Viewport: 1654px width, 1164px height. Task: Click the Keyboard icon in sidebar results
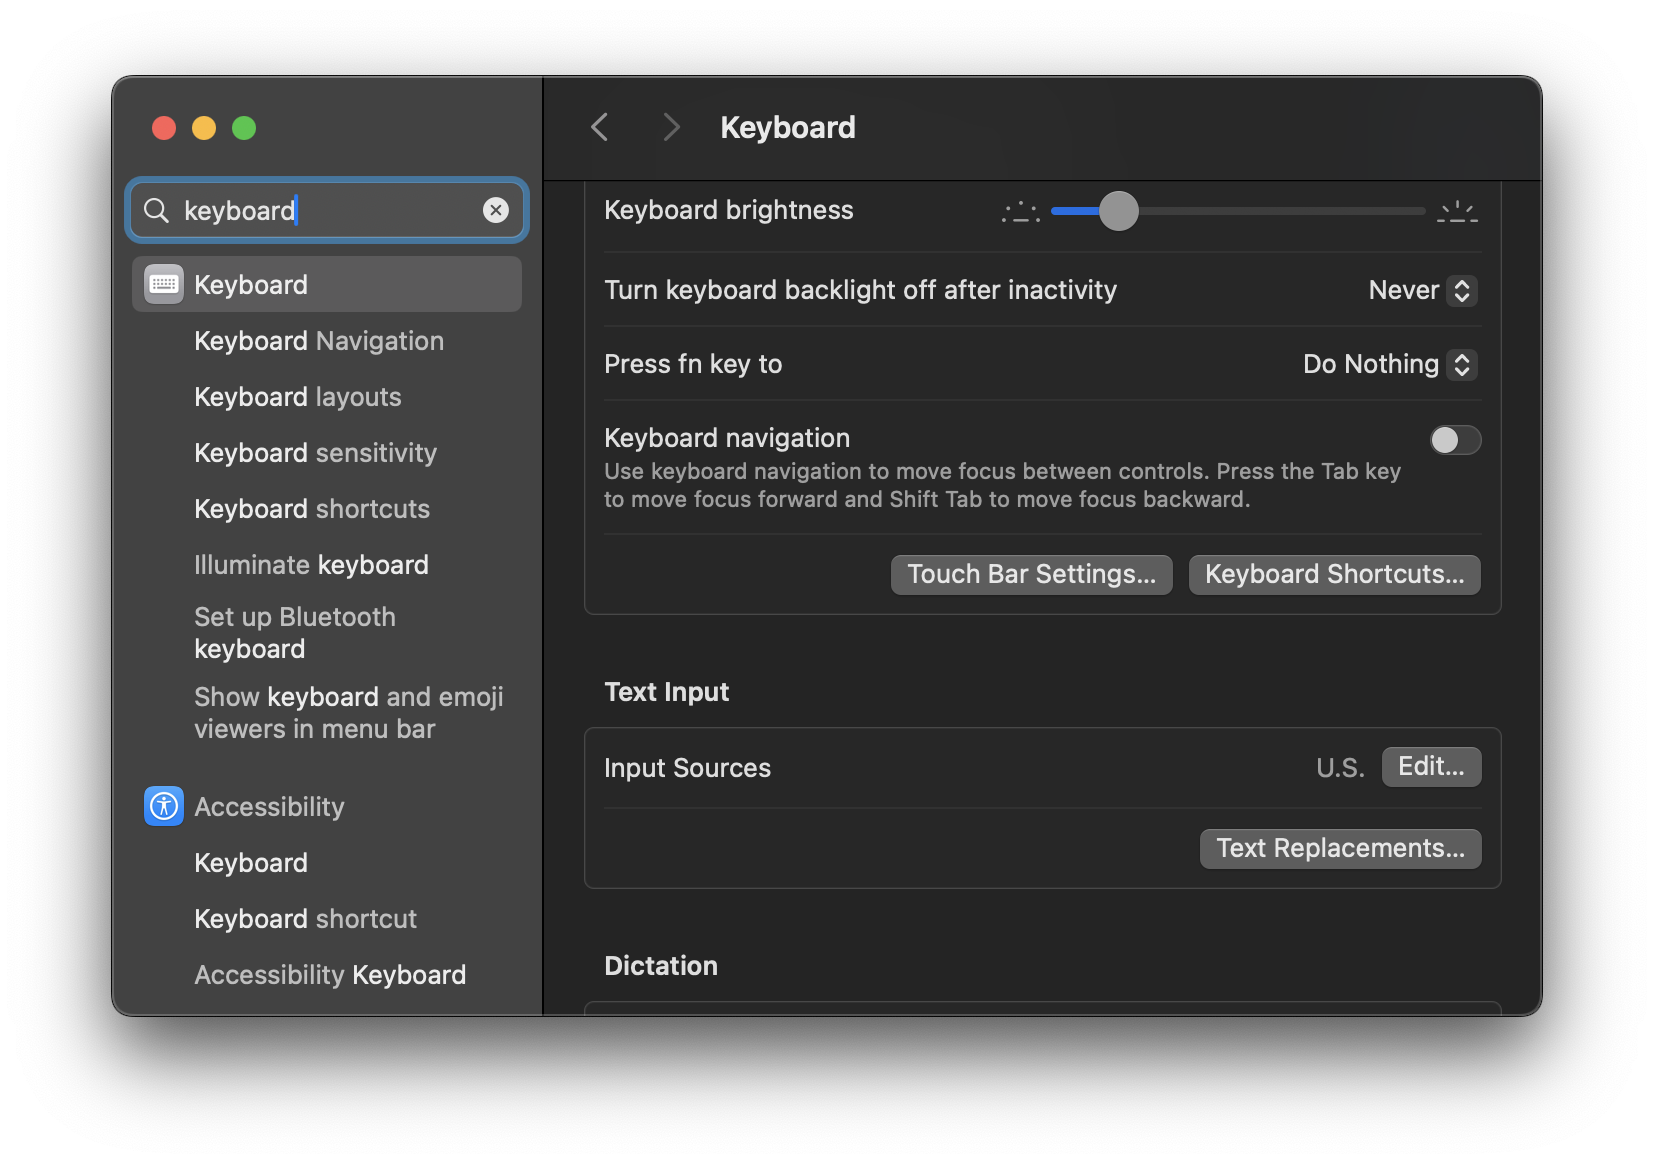[164, 284]
